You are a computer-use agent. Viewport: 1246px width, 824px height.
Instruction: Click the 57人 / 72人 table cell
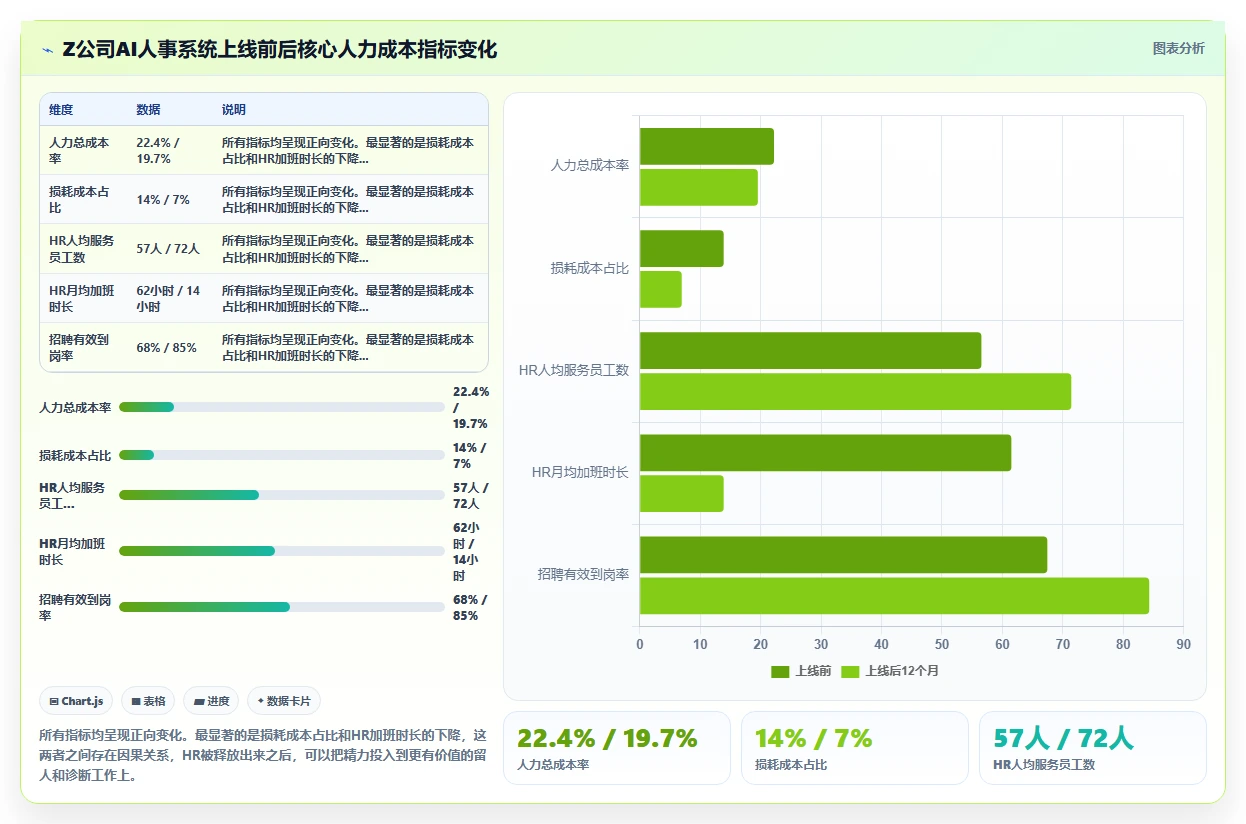[x=171, y=249]
